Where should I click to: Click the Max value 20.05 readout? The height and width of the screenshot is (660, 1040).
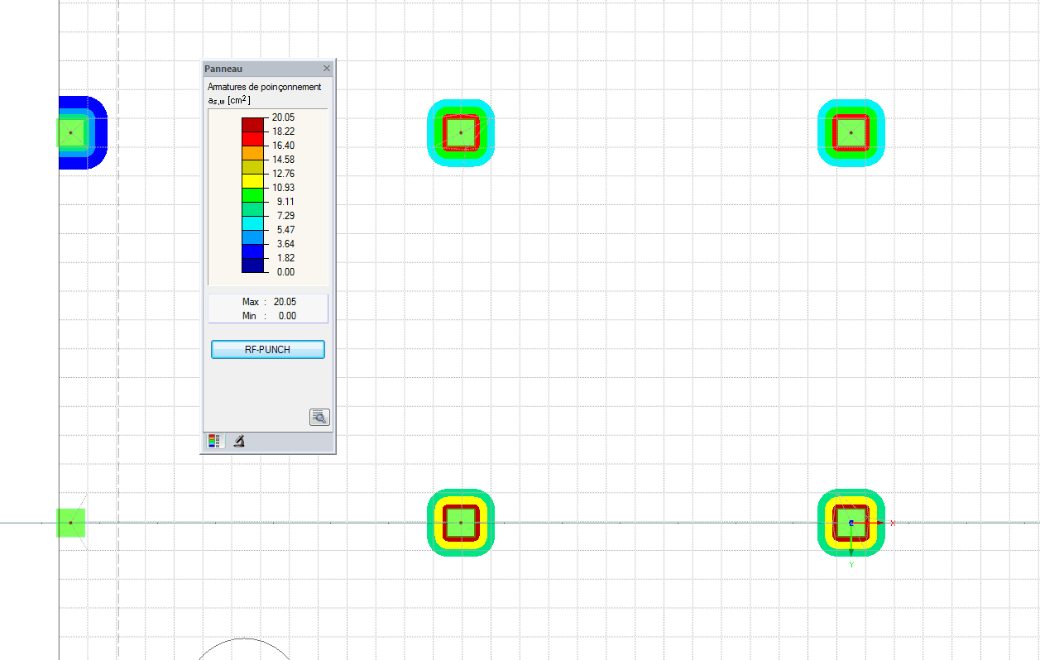tap(285, 301)
